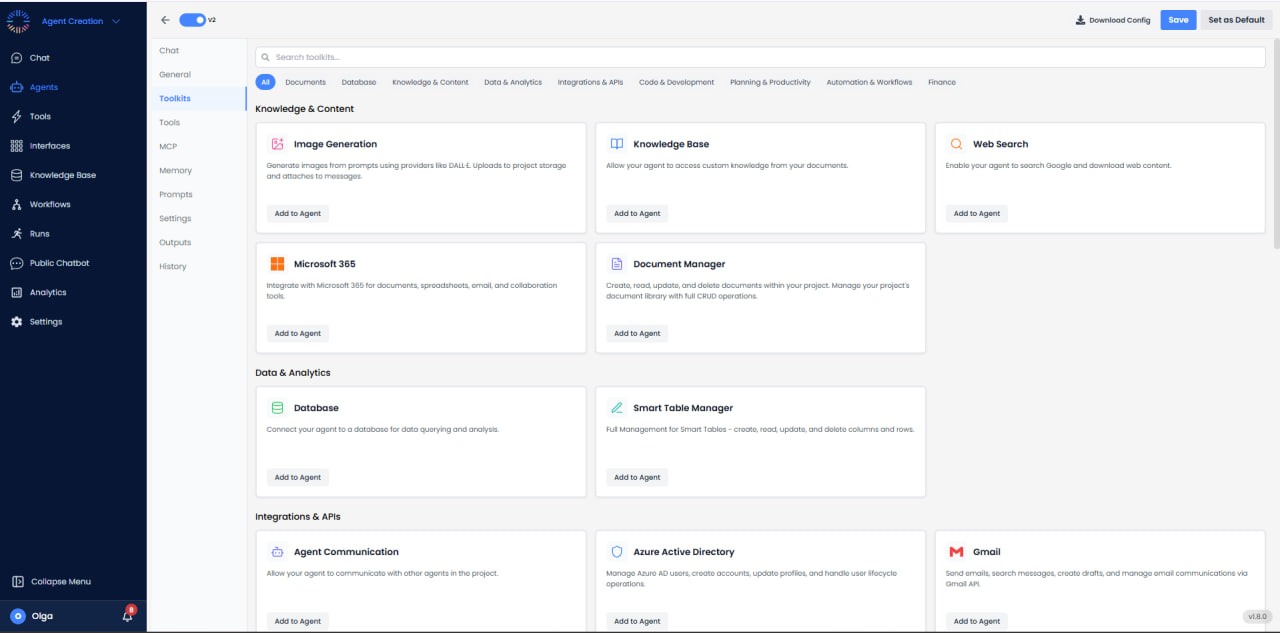
Task: Open the Prompts section
Action: pyautogui.click(x=176, y=194)
